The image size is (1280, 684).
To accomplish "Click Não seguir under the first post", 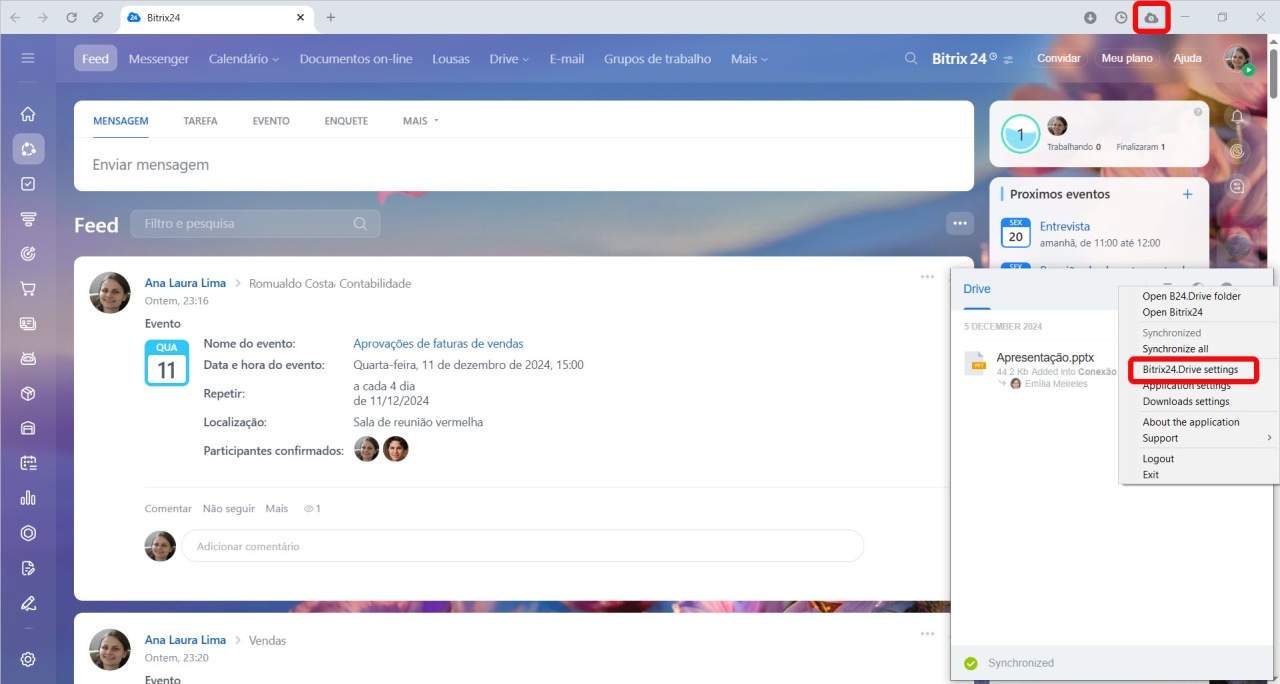I will coord(229,508).
